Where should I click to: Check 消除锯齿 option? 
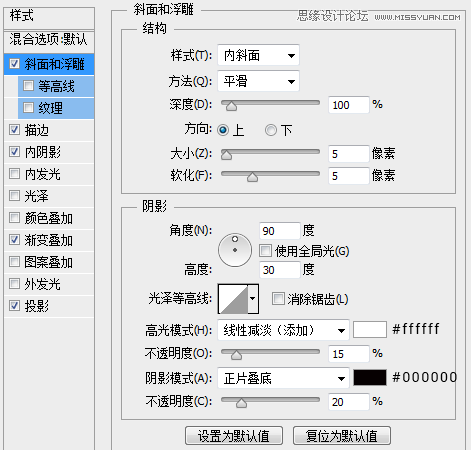coord(278,298)
